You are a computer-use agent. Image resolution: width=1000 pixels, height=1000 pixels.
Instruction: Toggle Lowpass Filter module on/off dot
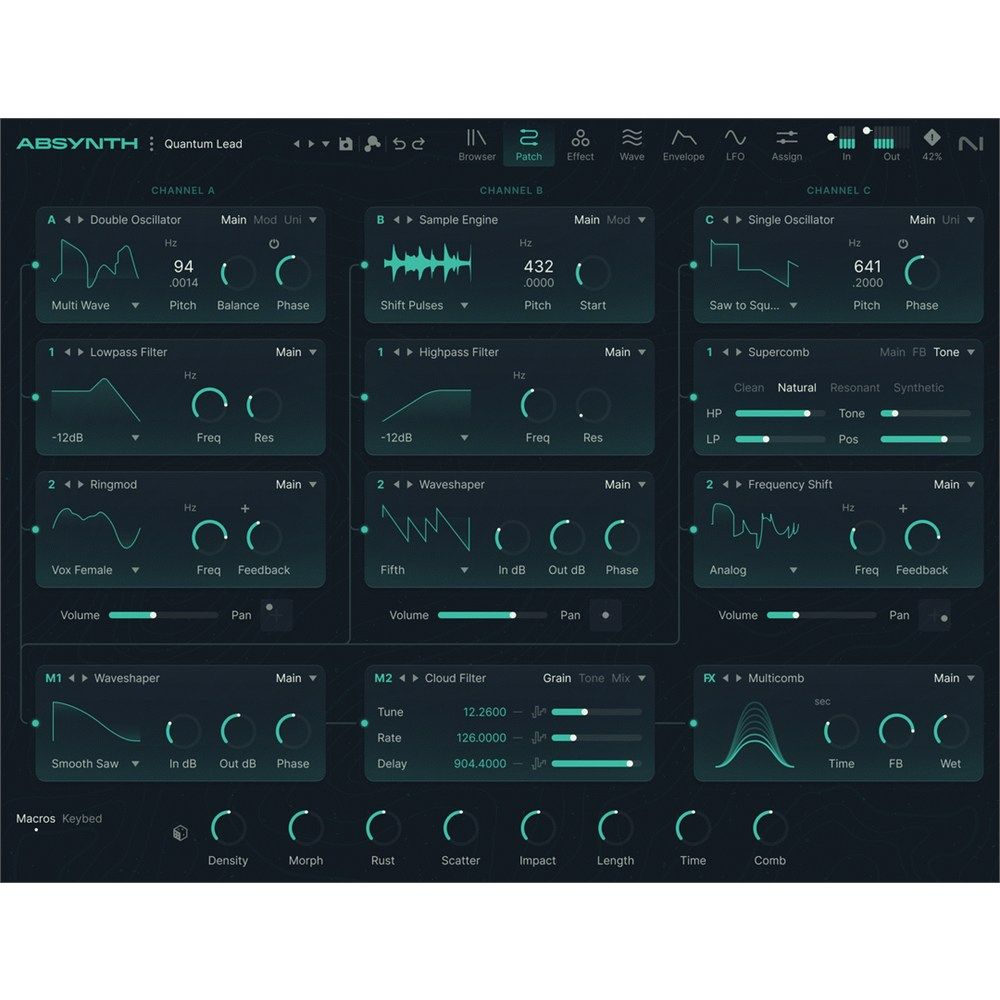pos(36,397)
